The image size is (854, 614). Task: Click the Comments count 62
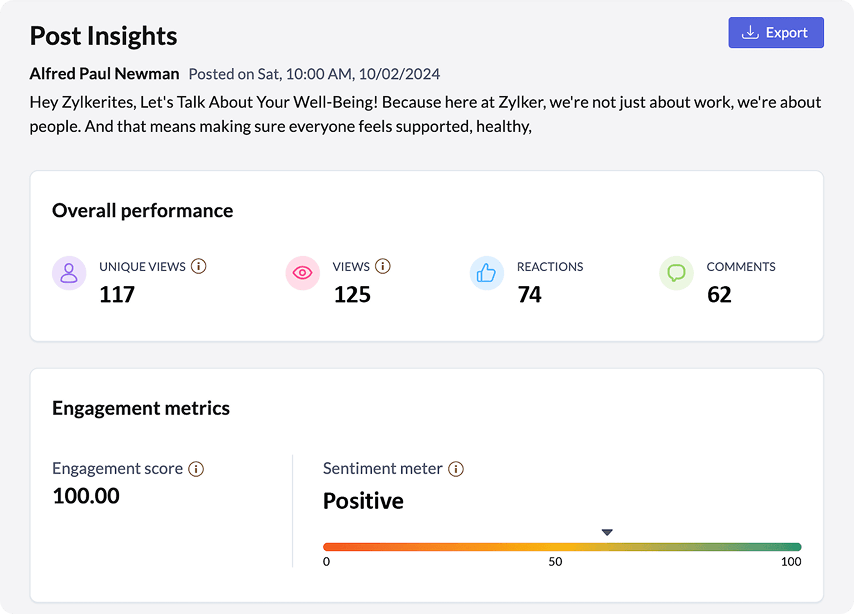tap(719, 294)
